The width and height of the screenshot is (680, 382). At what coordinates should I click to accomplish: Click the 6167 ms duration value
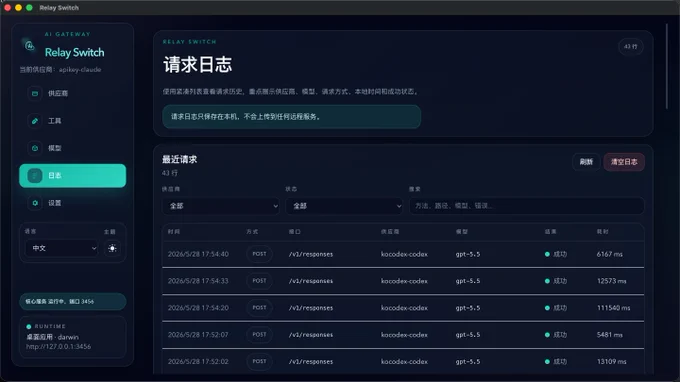click(610, 254)
